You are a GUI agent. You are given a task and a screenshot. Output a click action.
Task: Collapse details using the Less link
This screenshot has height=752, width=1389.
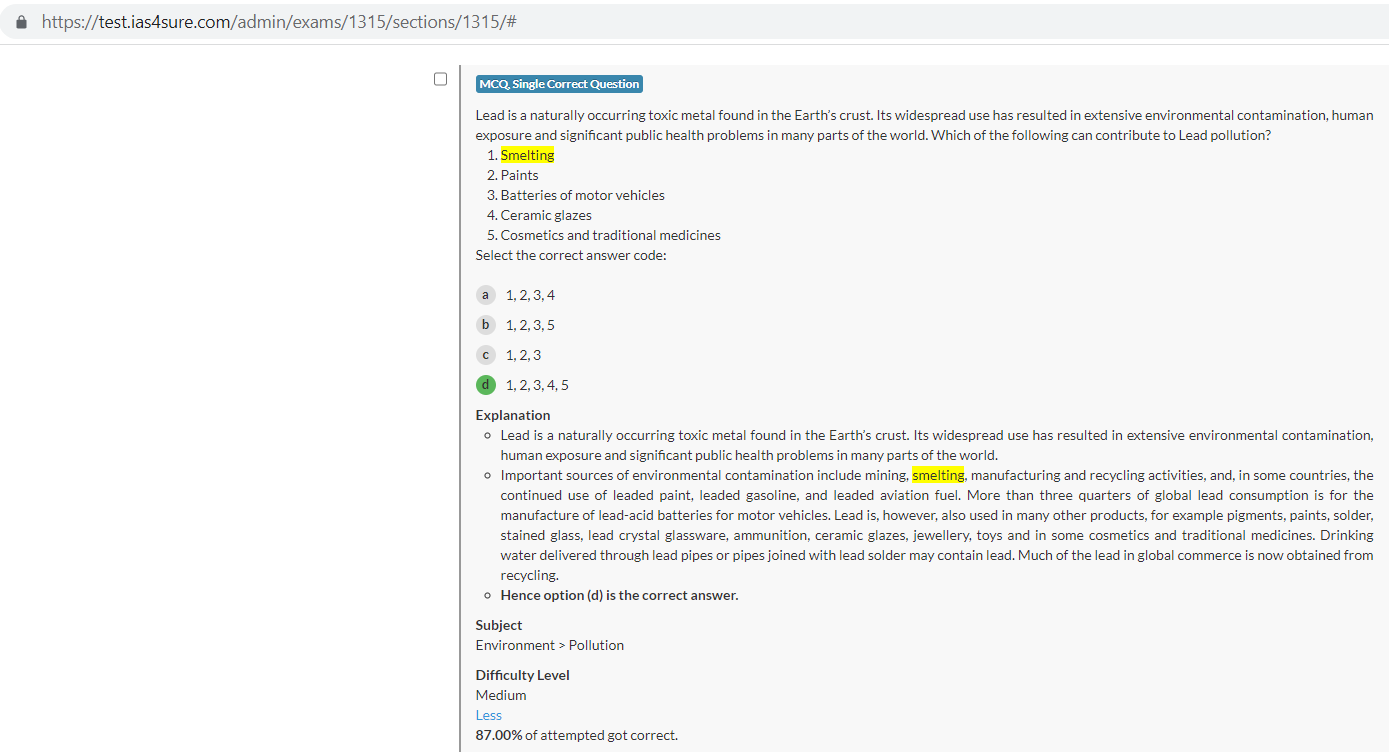point(488,715)
